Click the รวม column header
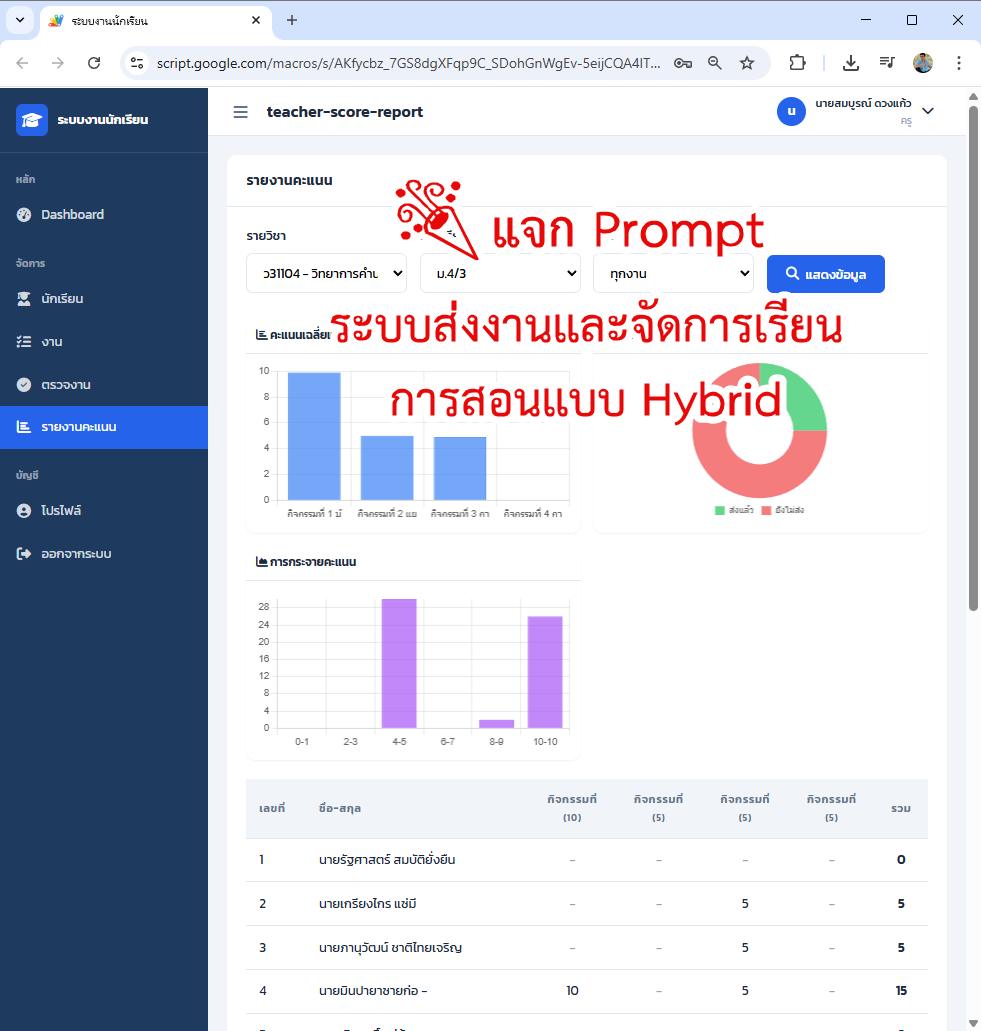Image resolution: width=981 pixels, height=1031 pixels. [x=901, y=808]
